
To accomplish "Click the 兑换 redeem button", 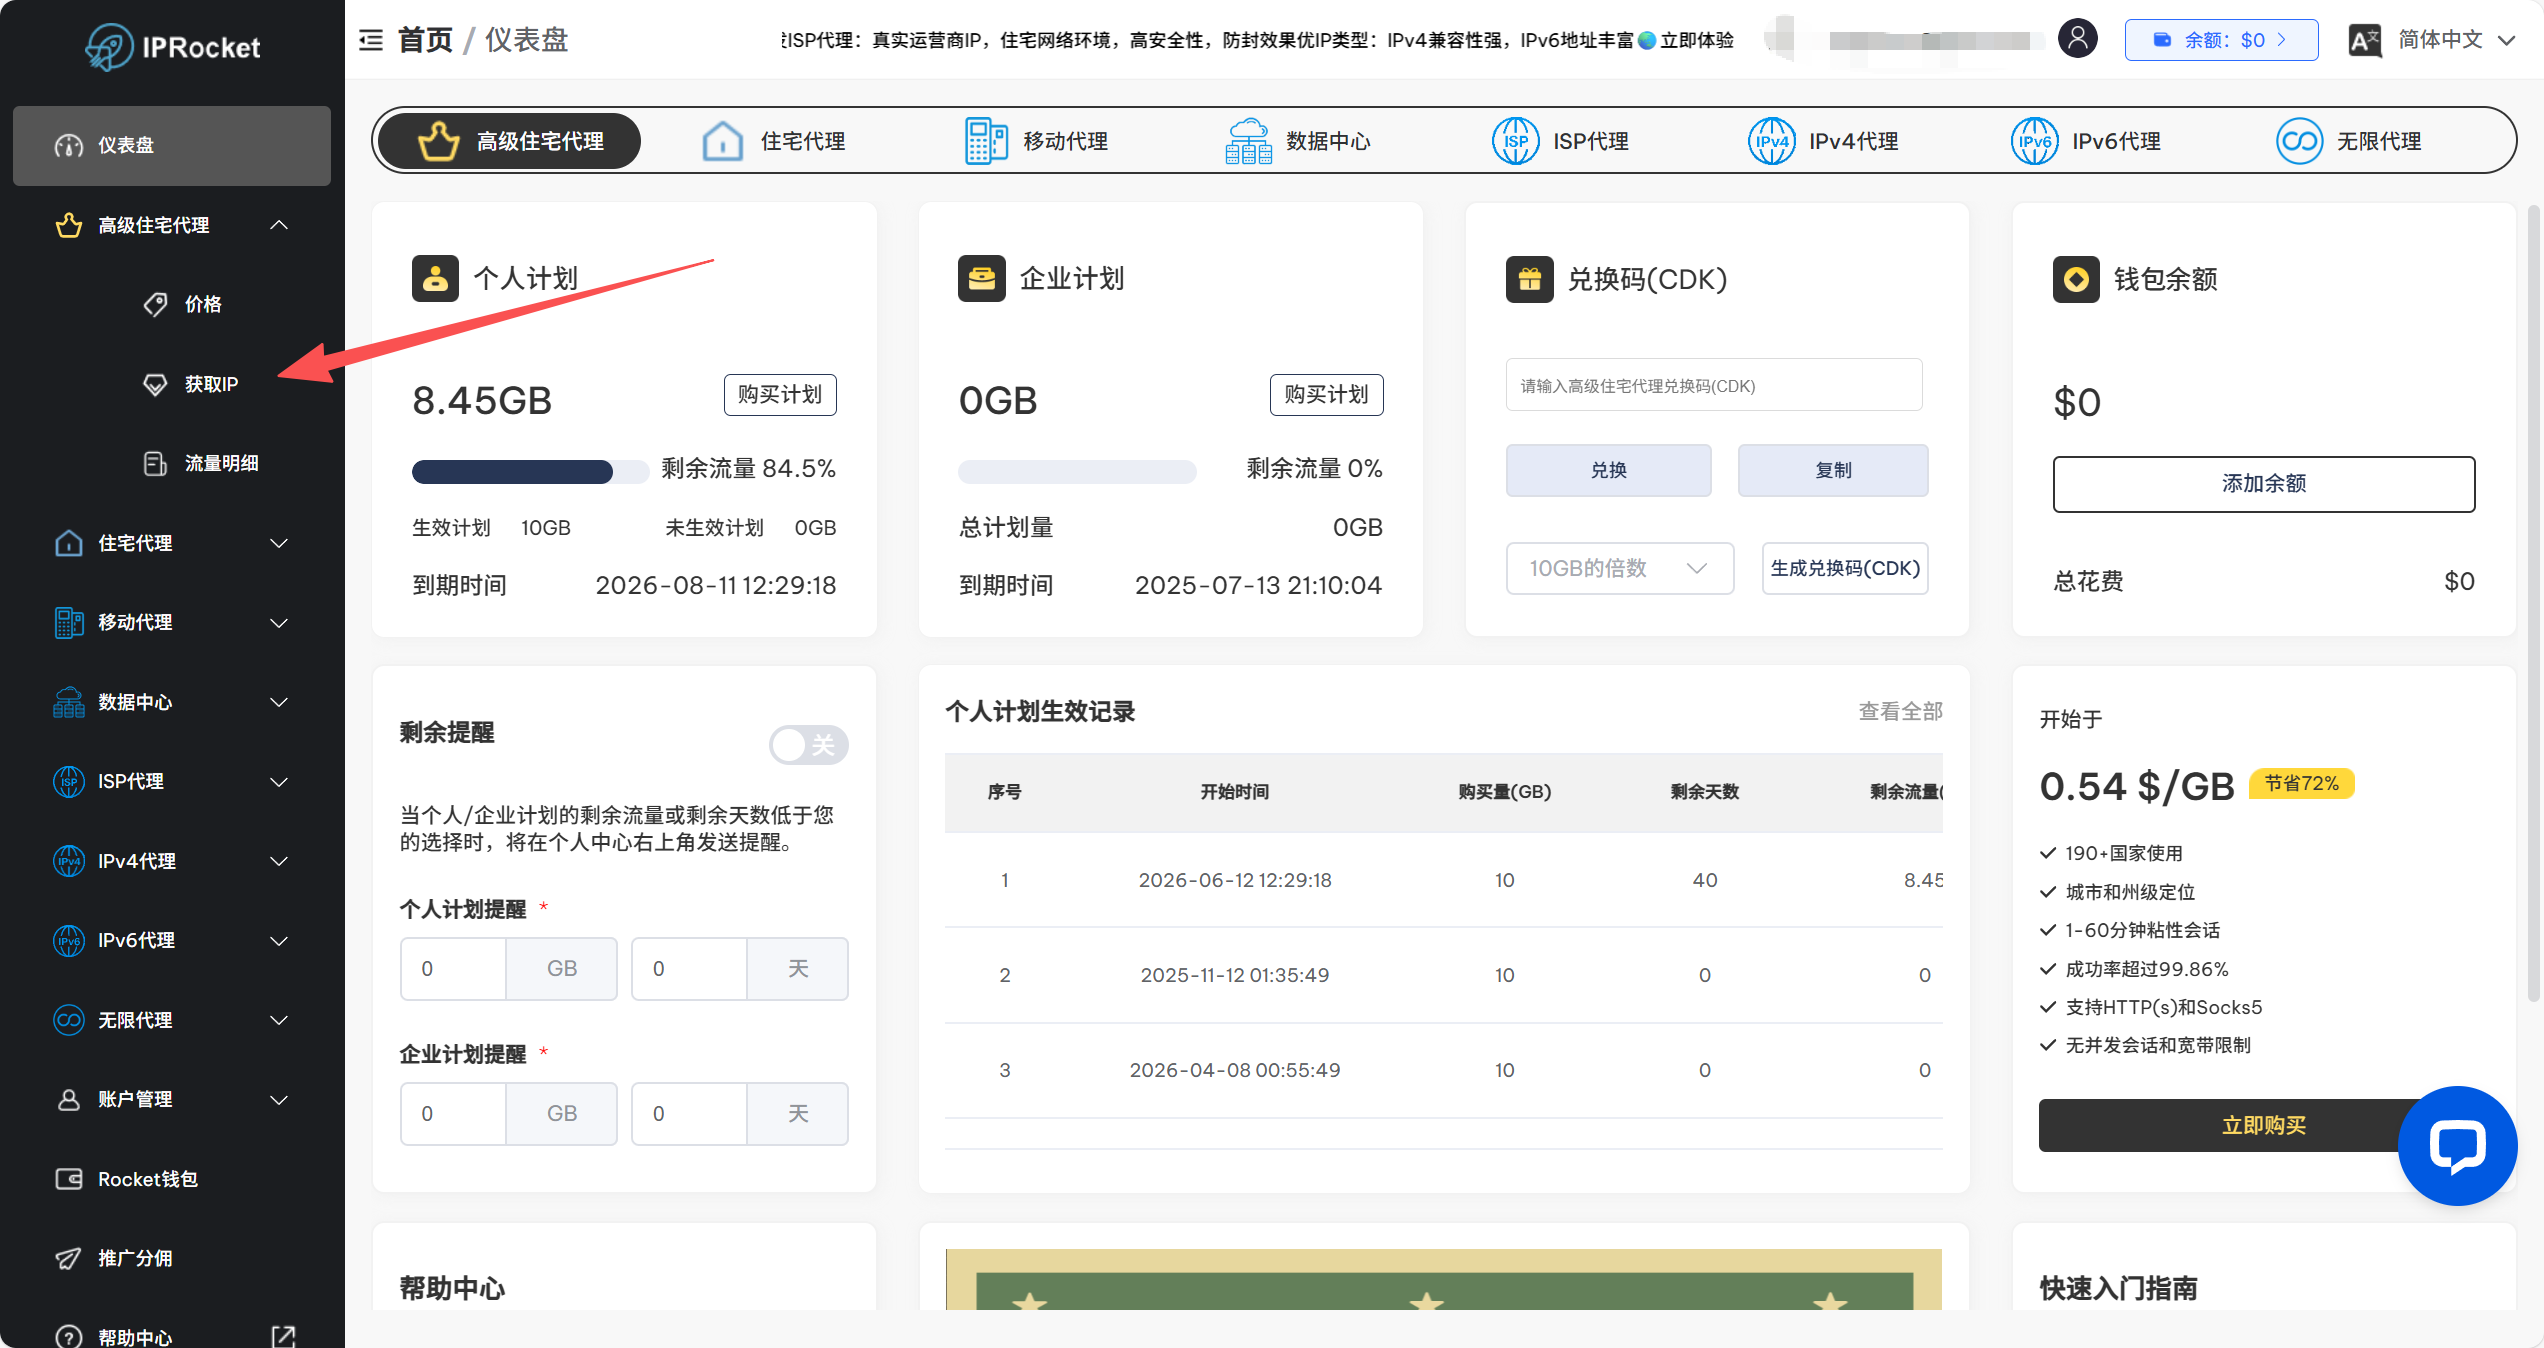I will click(1608, 470).
